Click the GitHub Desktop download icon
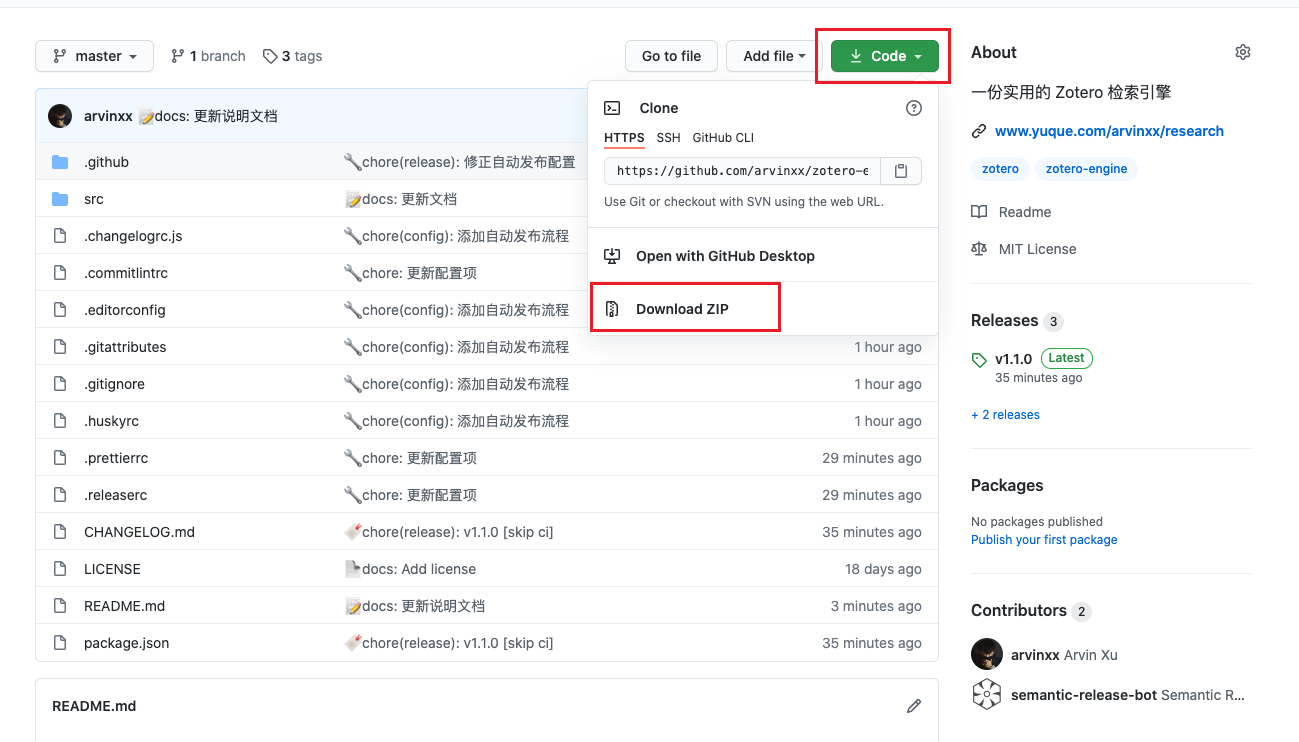This screenshot has width=1299, height=742. [612, 256]
